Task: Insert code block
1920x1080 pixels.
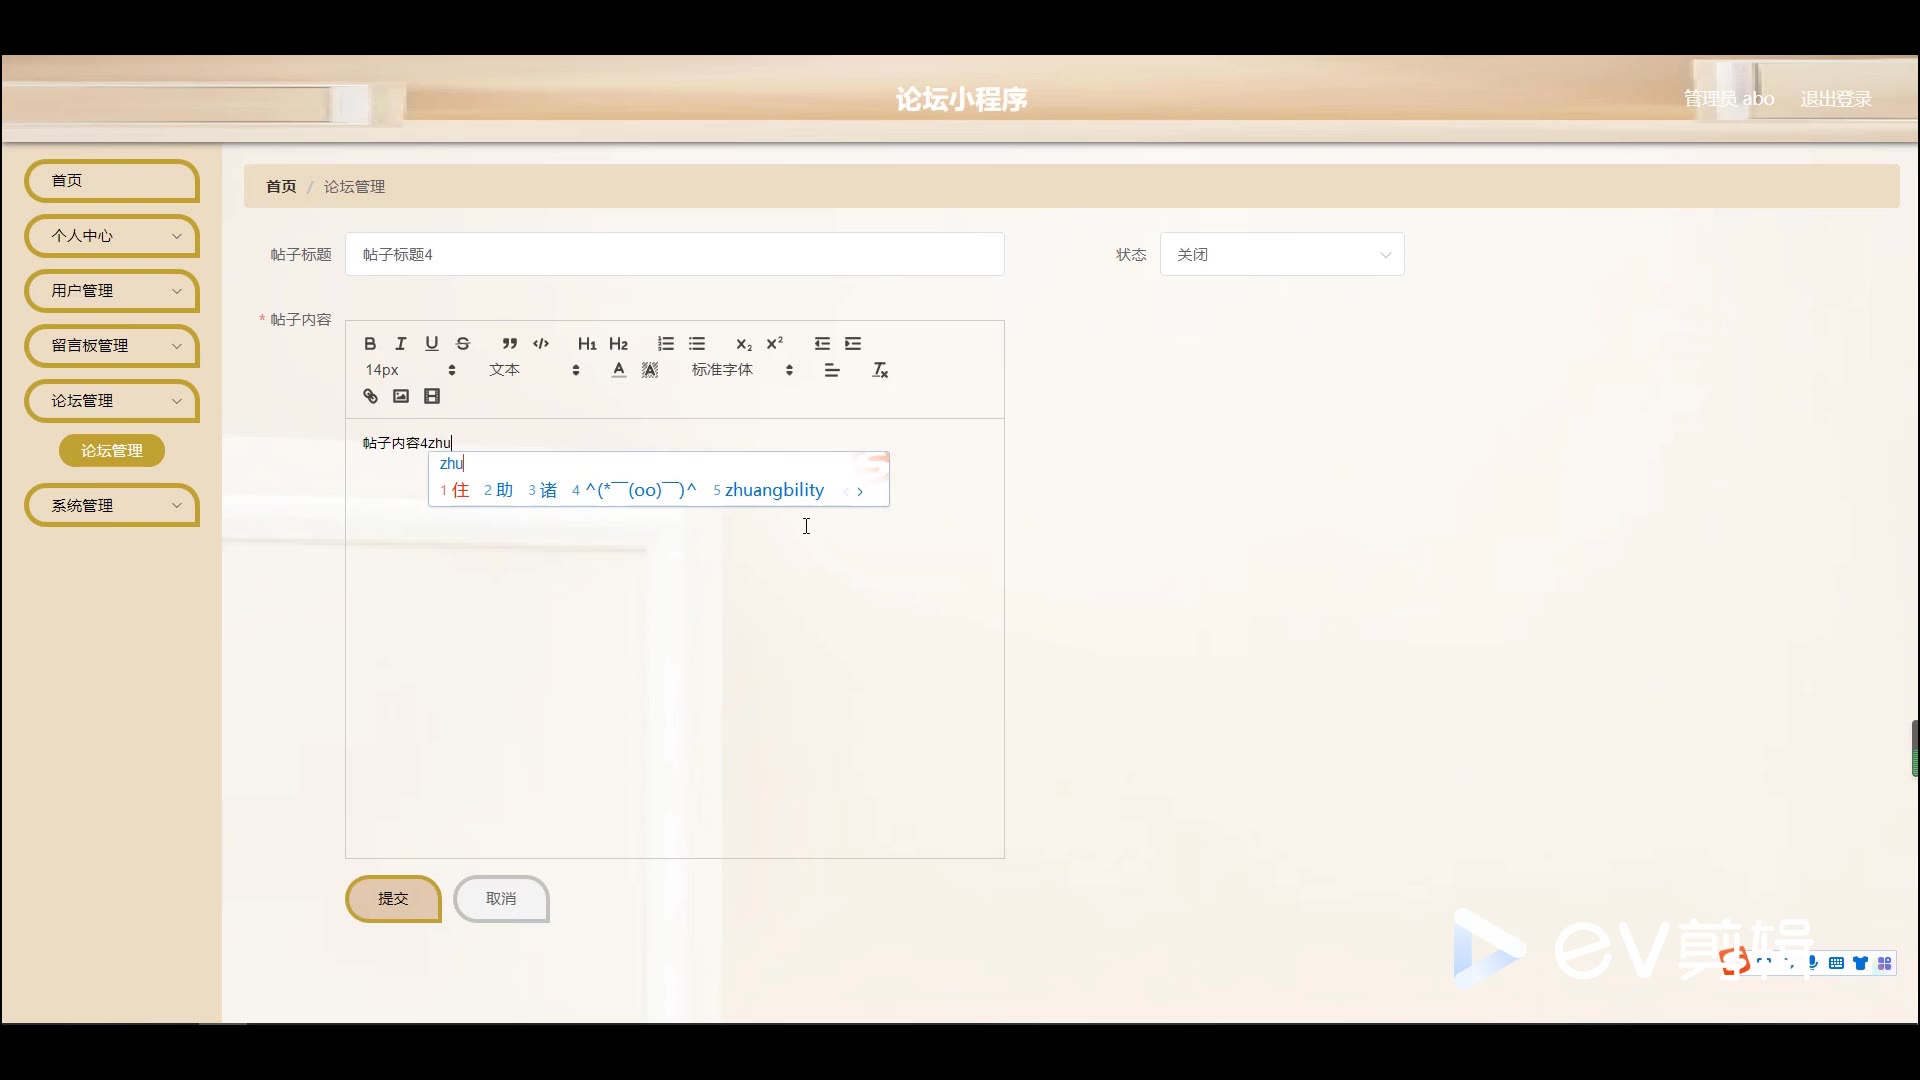Action: coord(541,343)
